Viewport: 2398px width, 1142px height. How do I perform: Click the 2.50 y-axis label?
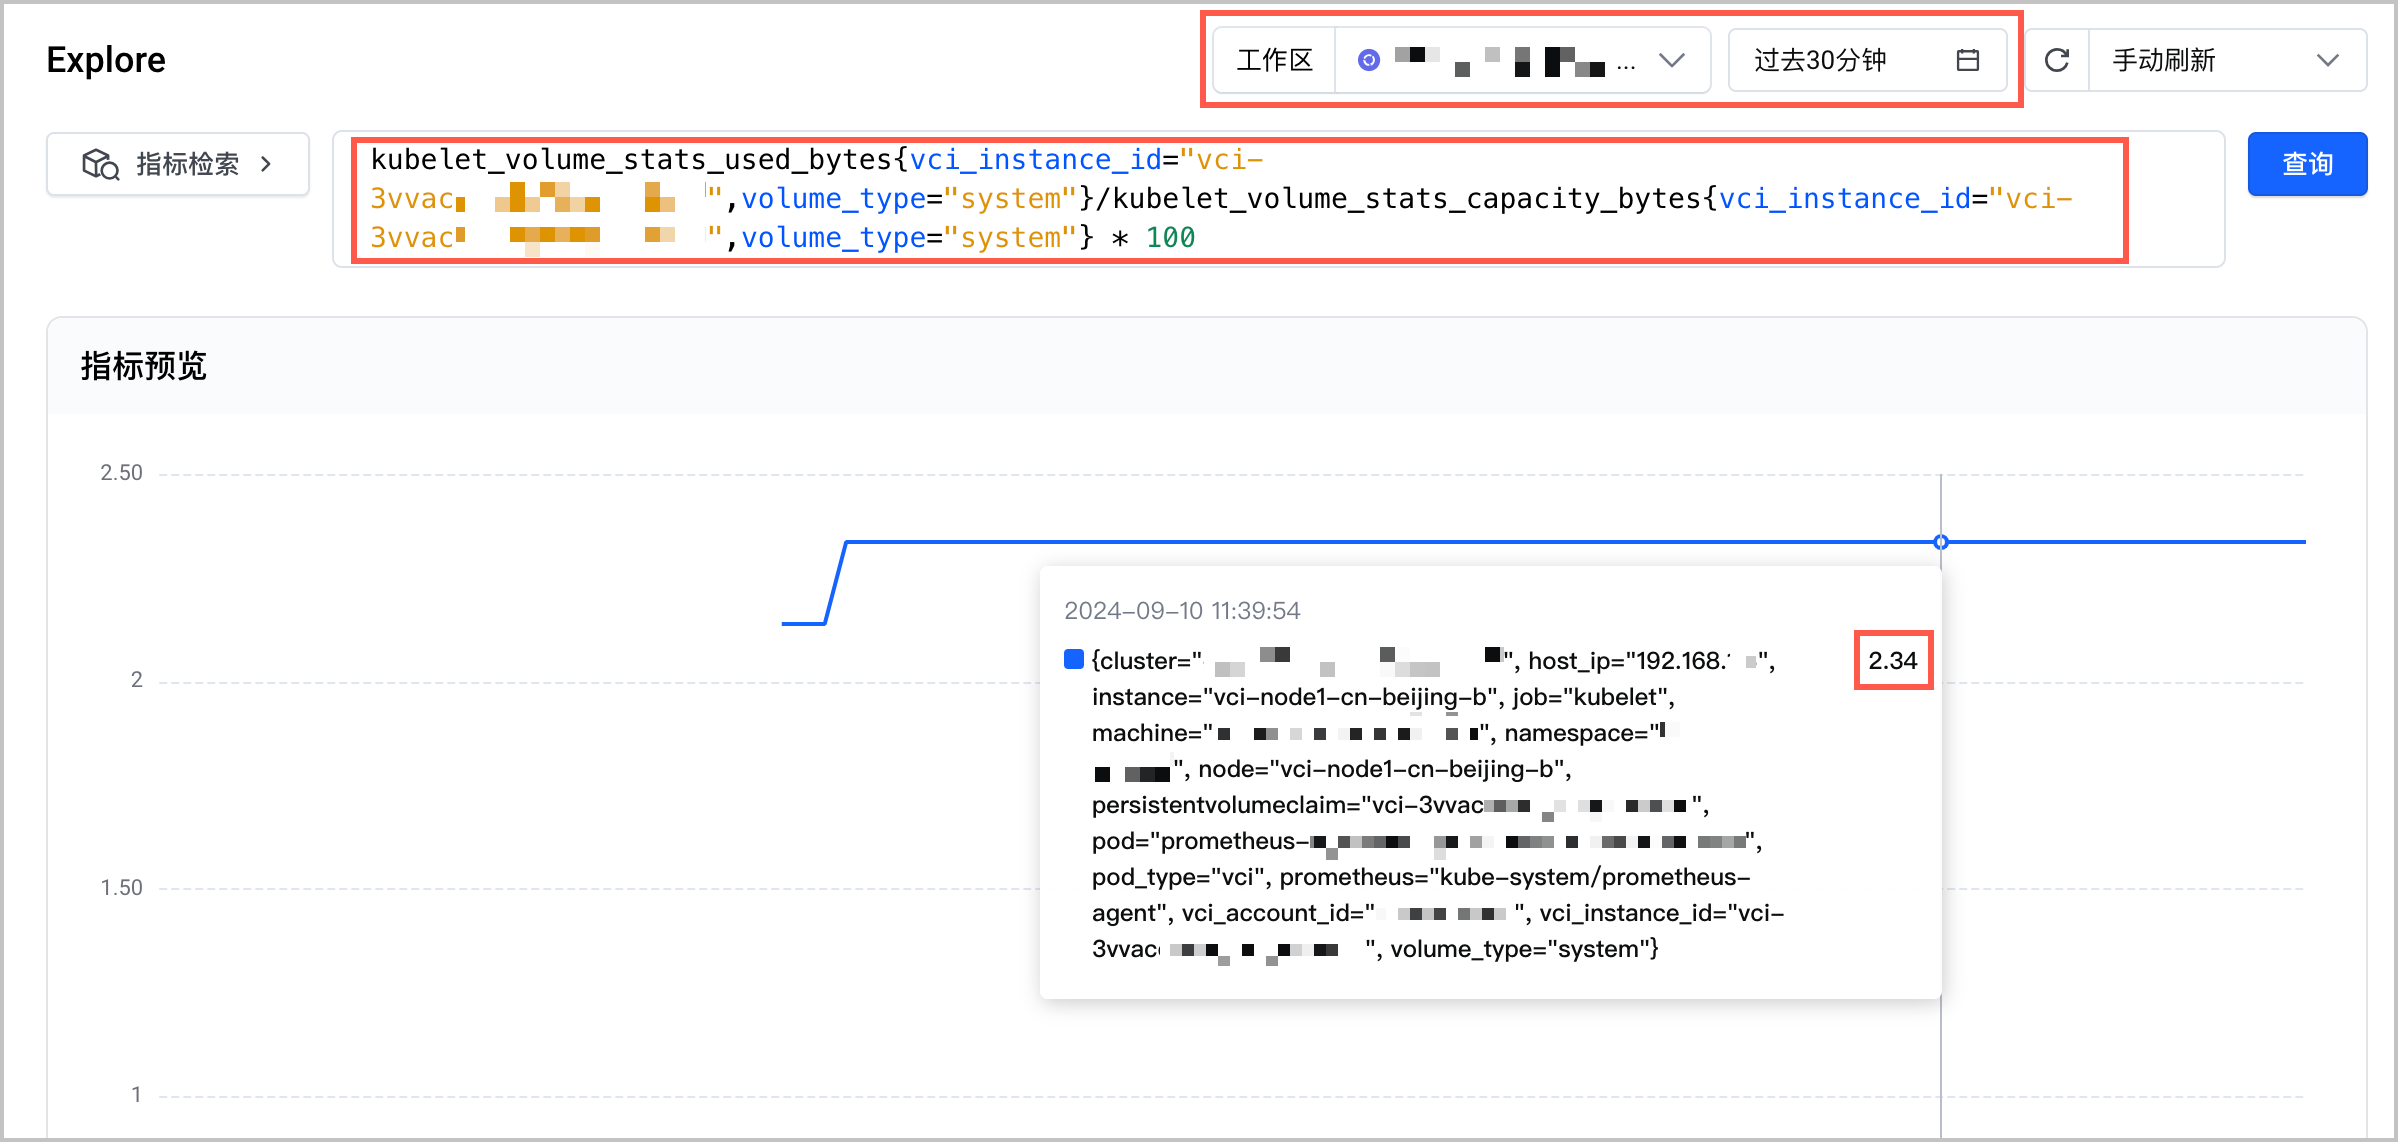(121, 473)
